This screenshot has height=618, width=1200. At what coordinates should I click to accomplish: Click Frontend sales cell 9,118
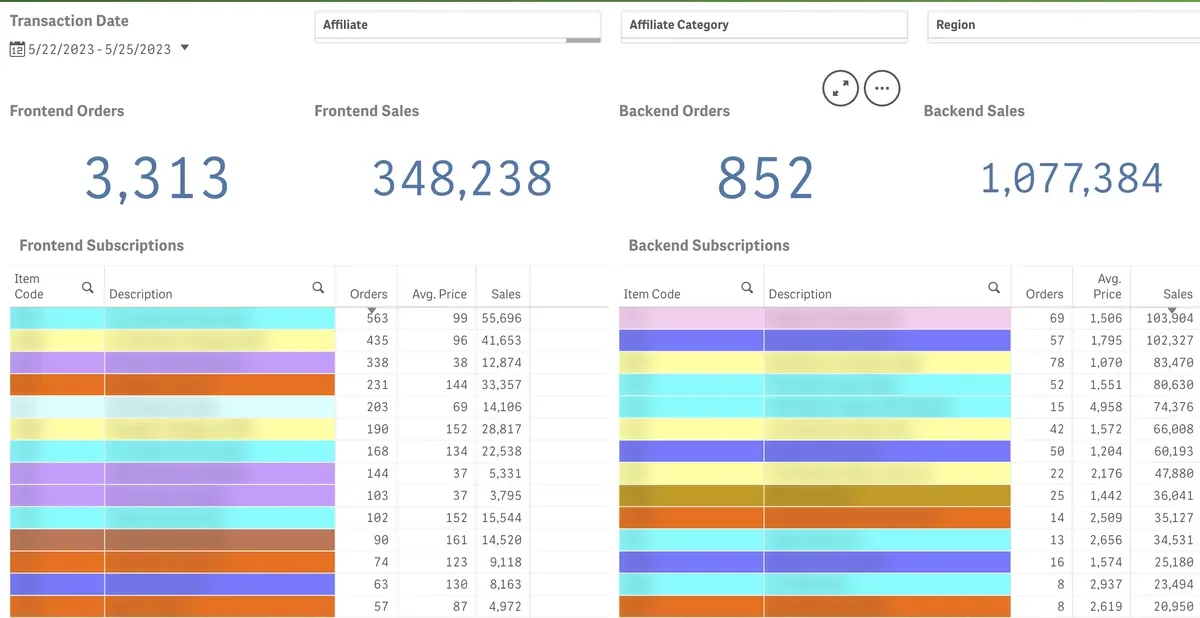[505, 562]
